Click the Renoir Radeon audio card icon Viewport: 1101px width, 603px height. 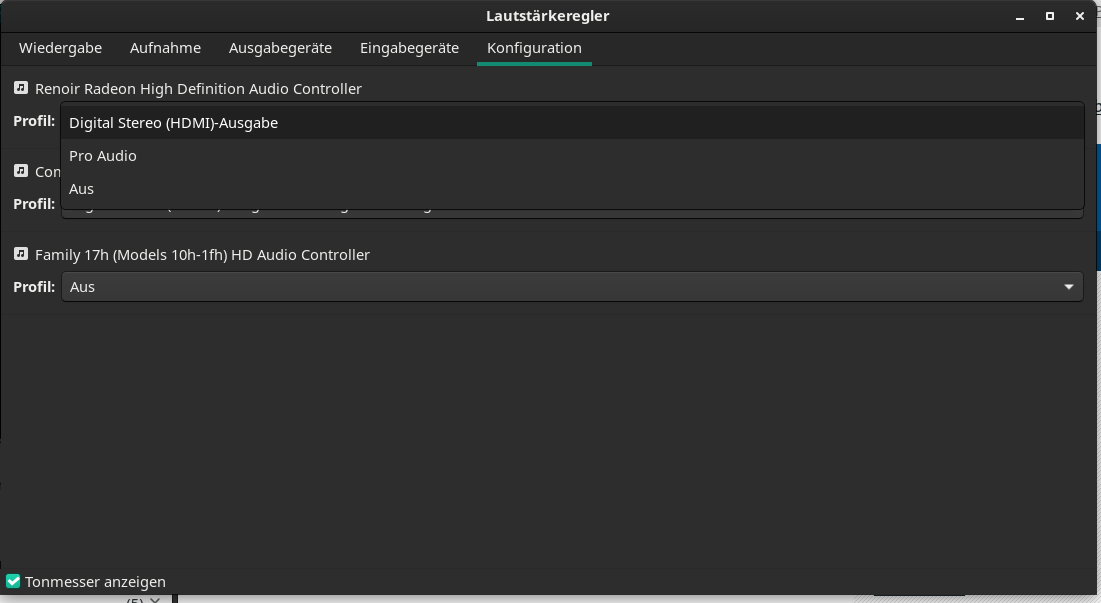[x=21, y=88]
